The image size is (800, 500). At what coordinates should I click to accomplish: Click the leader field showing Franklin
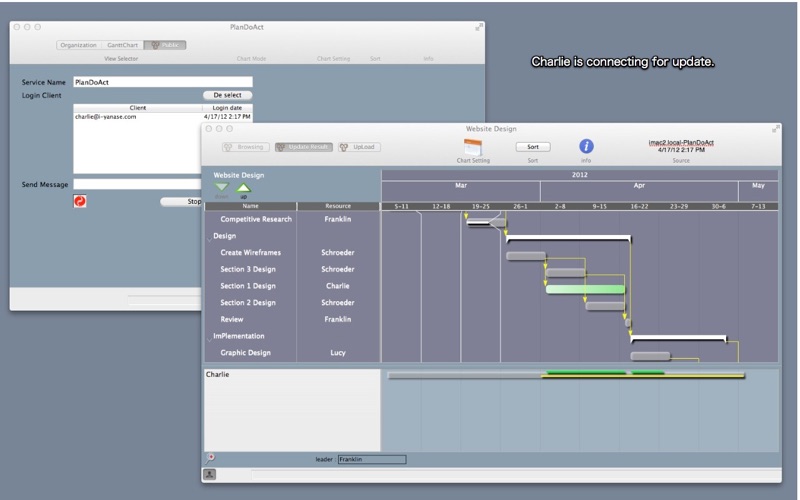point(372,459)
